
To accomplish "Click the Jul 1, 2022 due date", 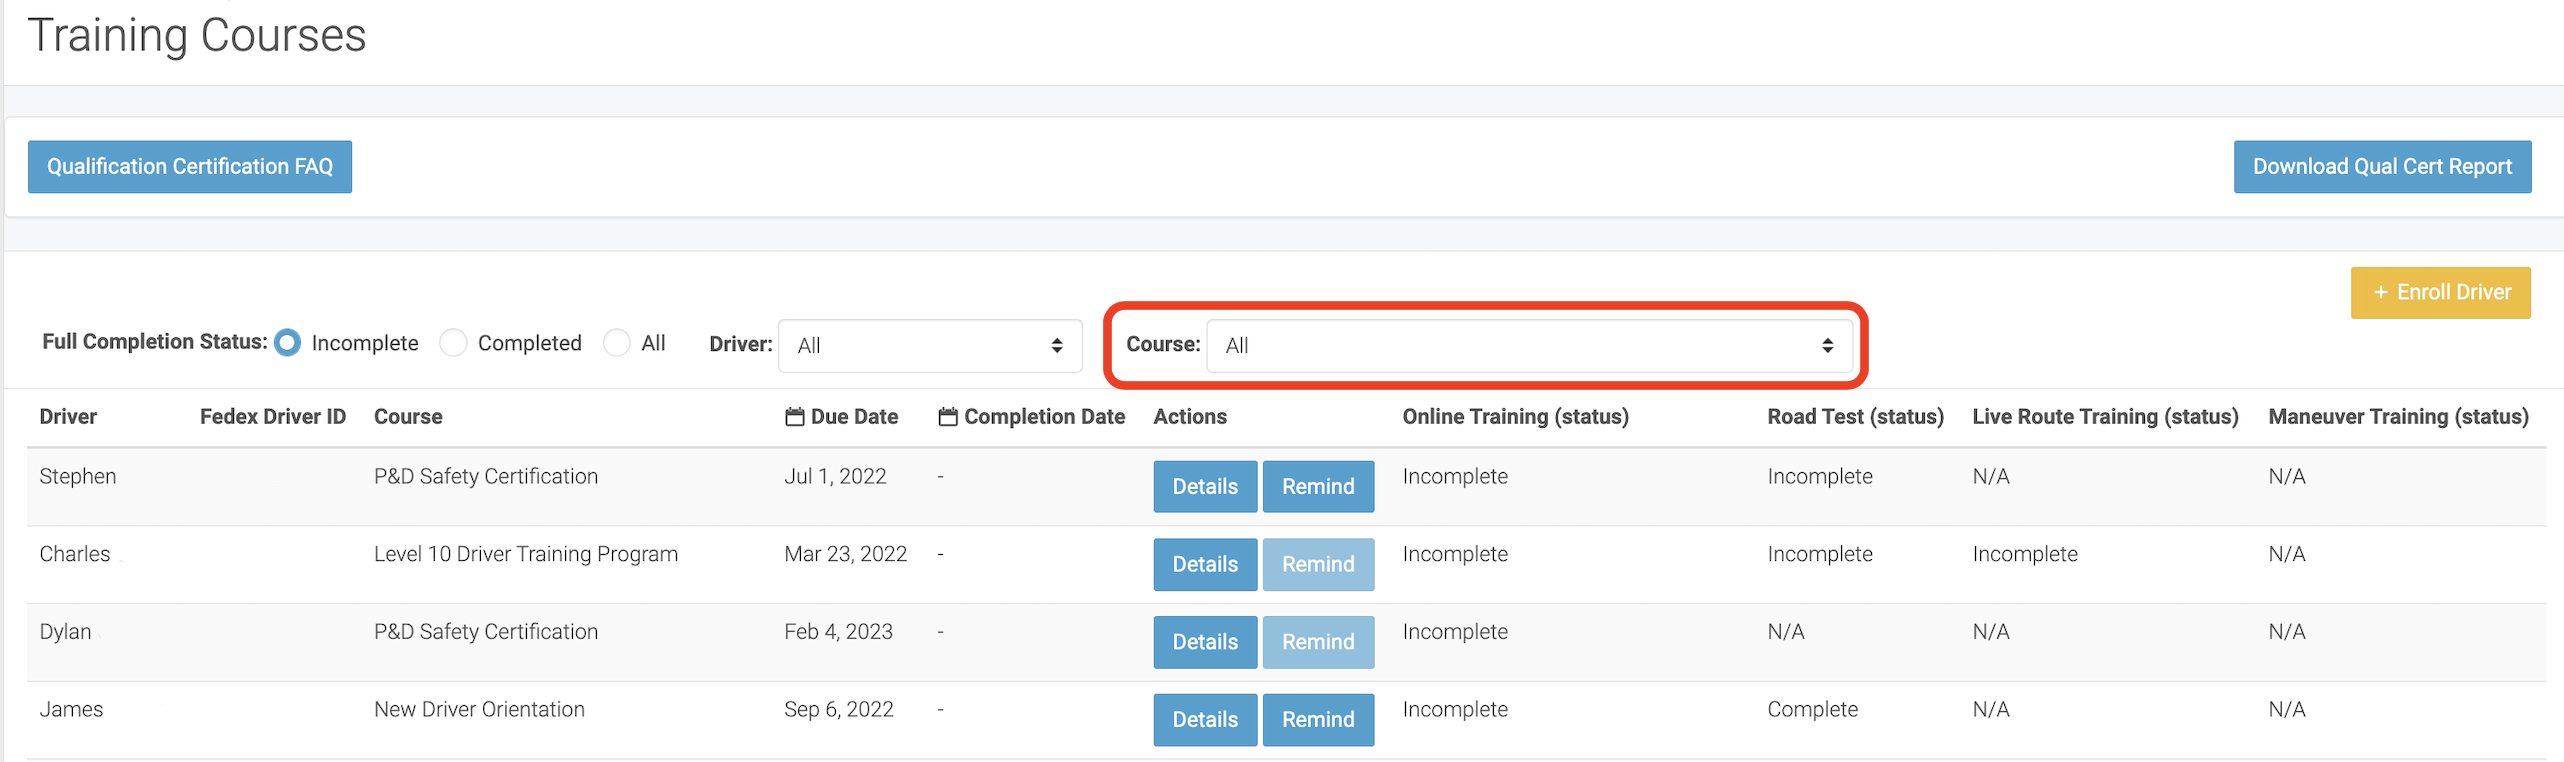I will click(835, 477).
